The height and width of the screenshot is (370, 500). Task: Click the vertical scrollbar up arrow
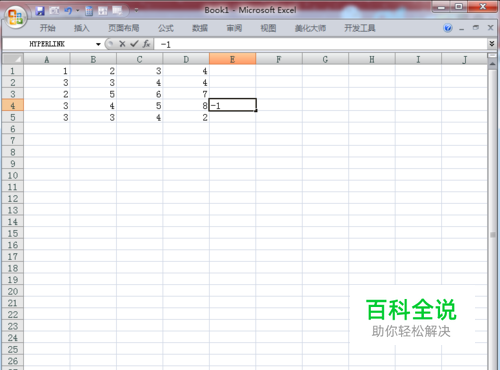(x=492, y=64)
